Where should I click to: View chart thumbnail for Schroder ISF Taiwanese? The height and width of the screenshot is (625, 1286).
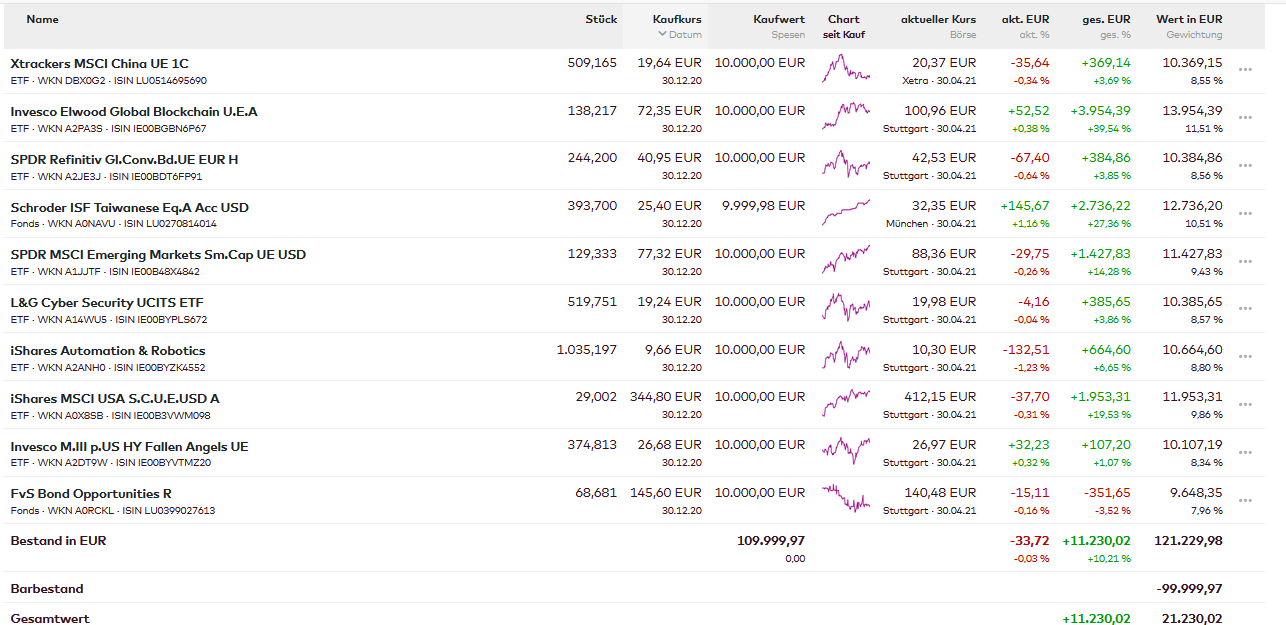(x=846, y=213)
